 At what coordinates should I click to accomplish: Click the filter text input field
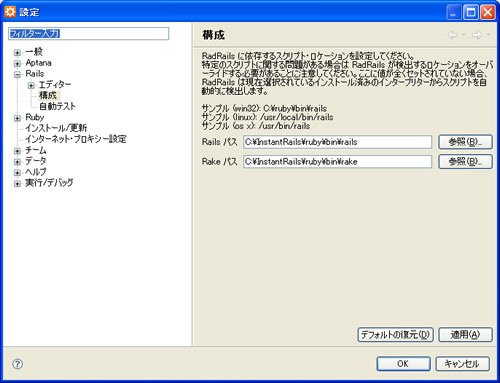point(89,33)
